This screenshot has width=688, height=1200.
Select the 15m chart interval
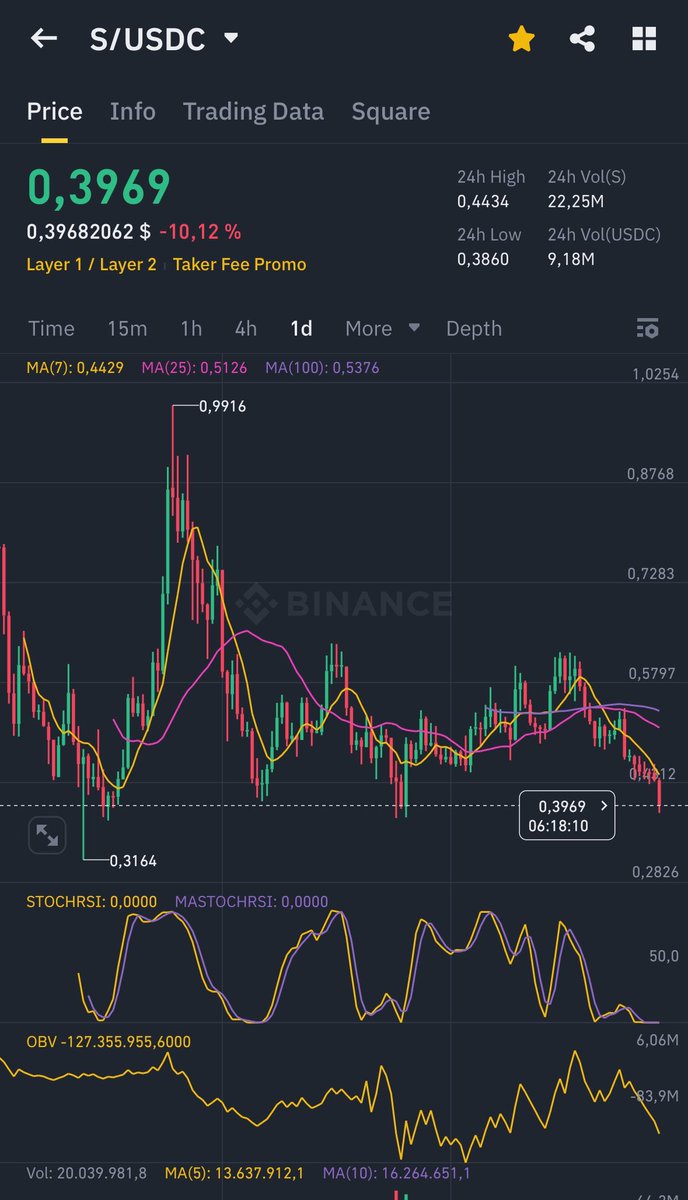[x=127, y=328]
